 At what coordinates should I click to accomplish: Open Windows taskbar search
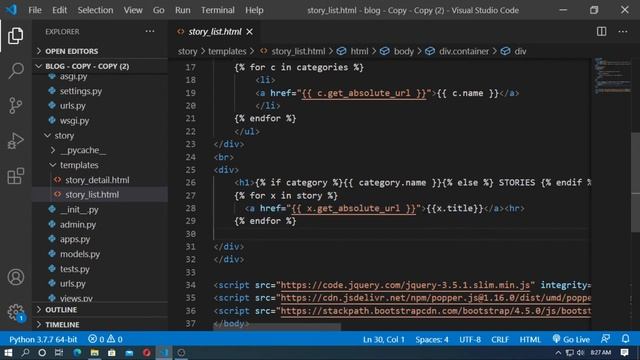[x=25, y=353]
